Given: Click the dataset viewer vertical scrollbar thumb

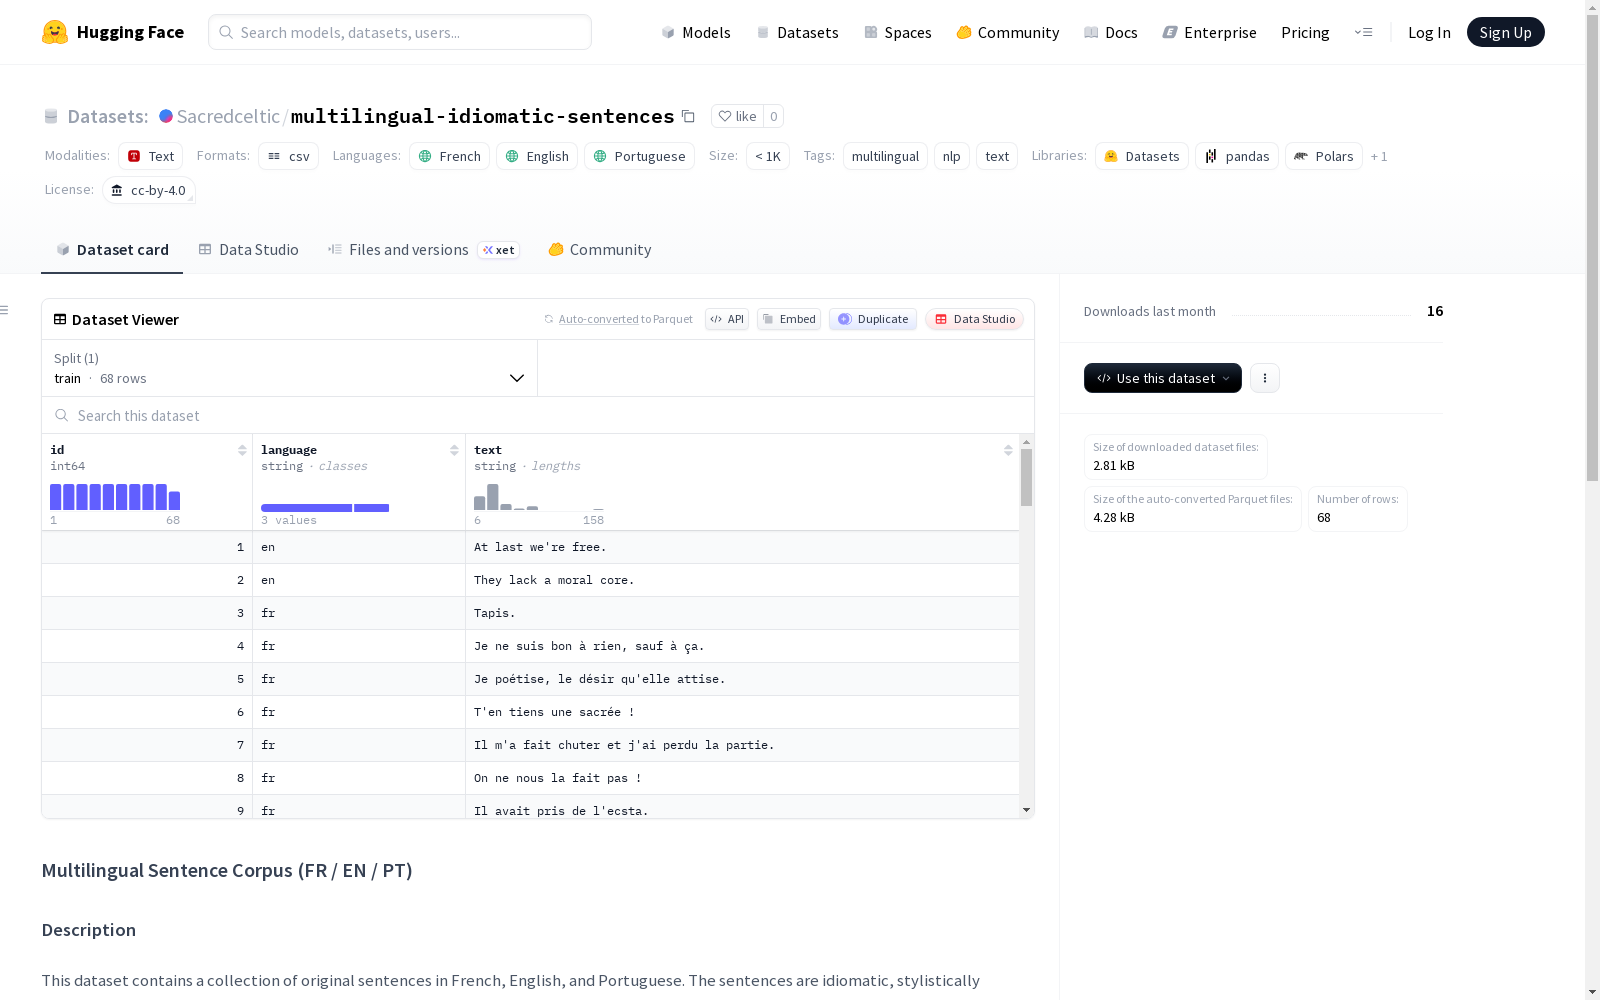Looking at the screenshot, I should pos(1026,477).
